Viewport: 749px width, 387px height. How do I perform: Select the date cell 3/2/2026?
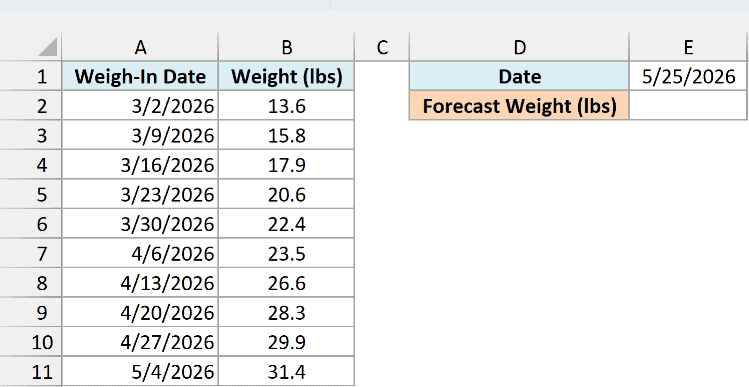[140, 106]
